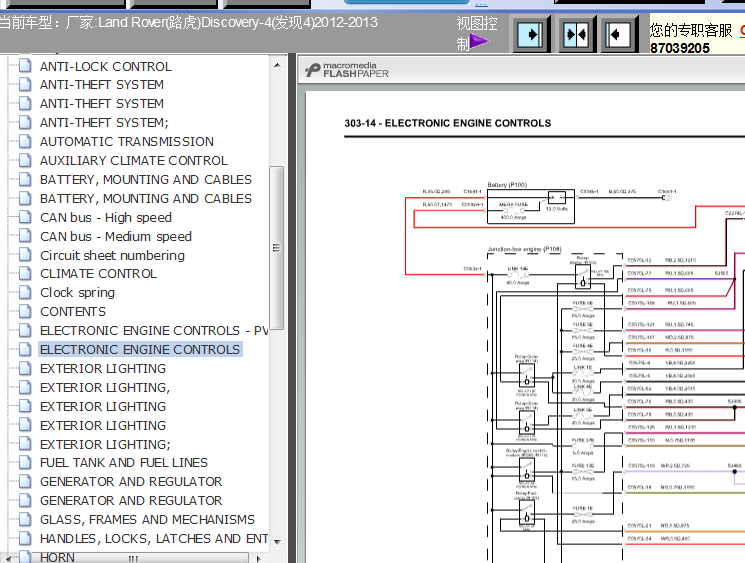Open GLASS, FRAMES AND MECHANISMS entry
The width and height of the screenshot is (745, 563).
tap(147, 520)
